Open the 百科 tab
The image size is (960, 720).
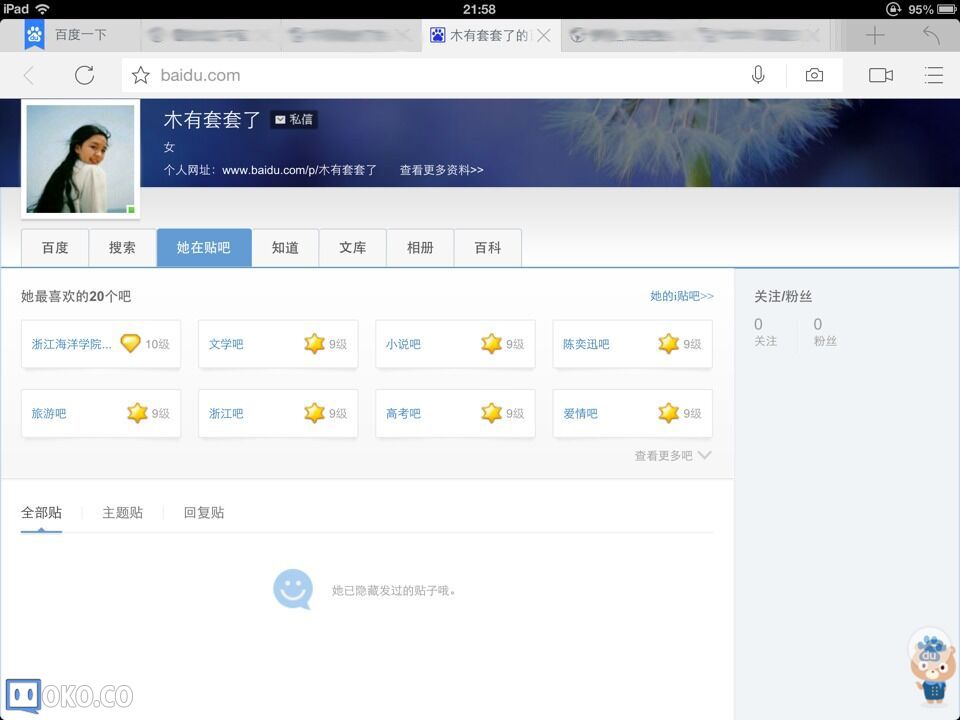488,247
